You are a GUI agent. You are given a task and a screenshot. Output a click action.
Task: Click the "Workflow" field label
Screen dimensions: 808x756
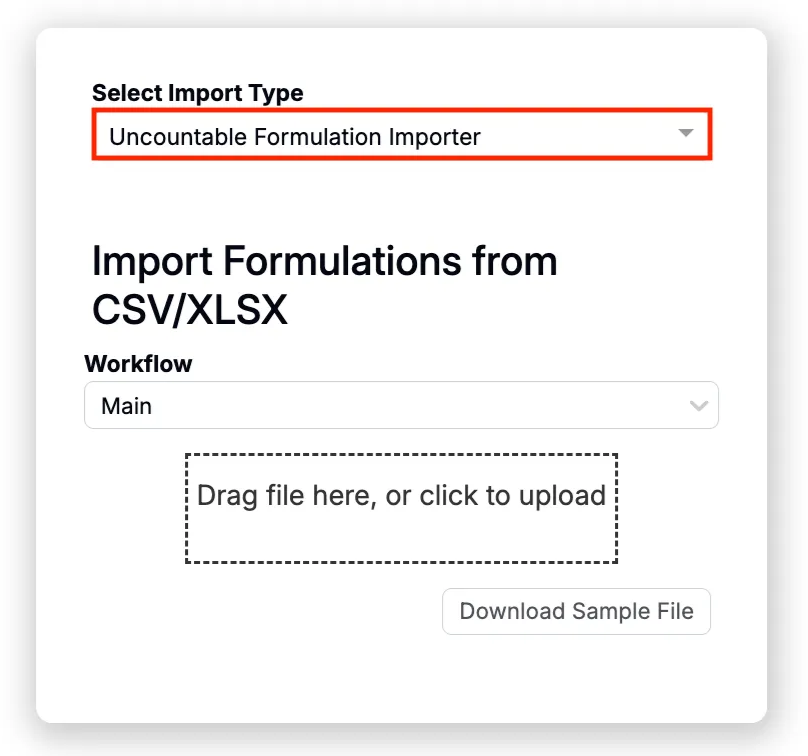pos(138,363)
